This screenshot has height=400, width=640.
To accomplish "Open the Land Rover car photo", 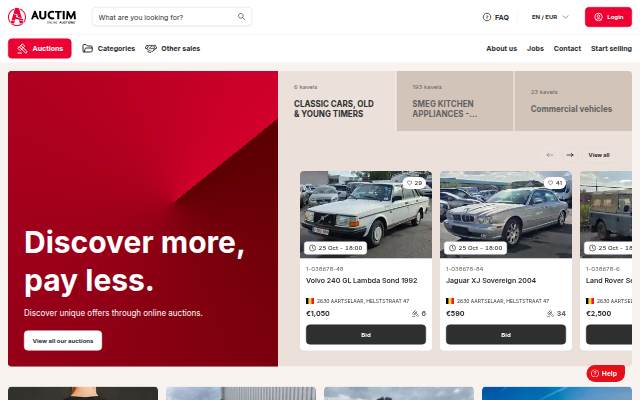I will point(606,214).
